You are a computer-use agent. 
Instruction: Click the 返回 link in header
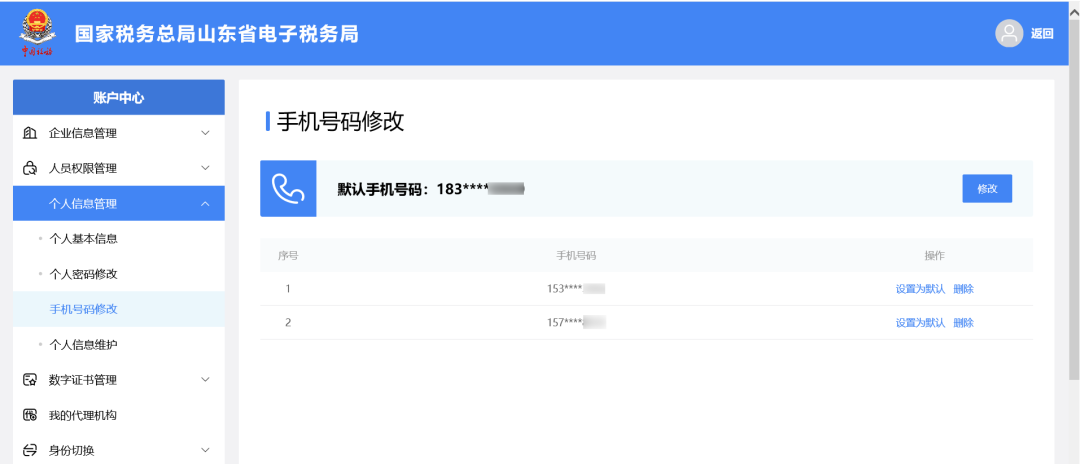tap(1041, 34)
